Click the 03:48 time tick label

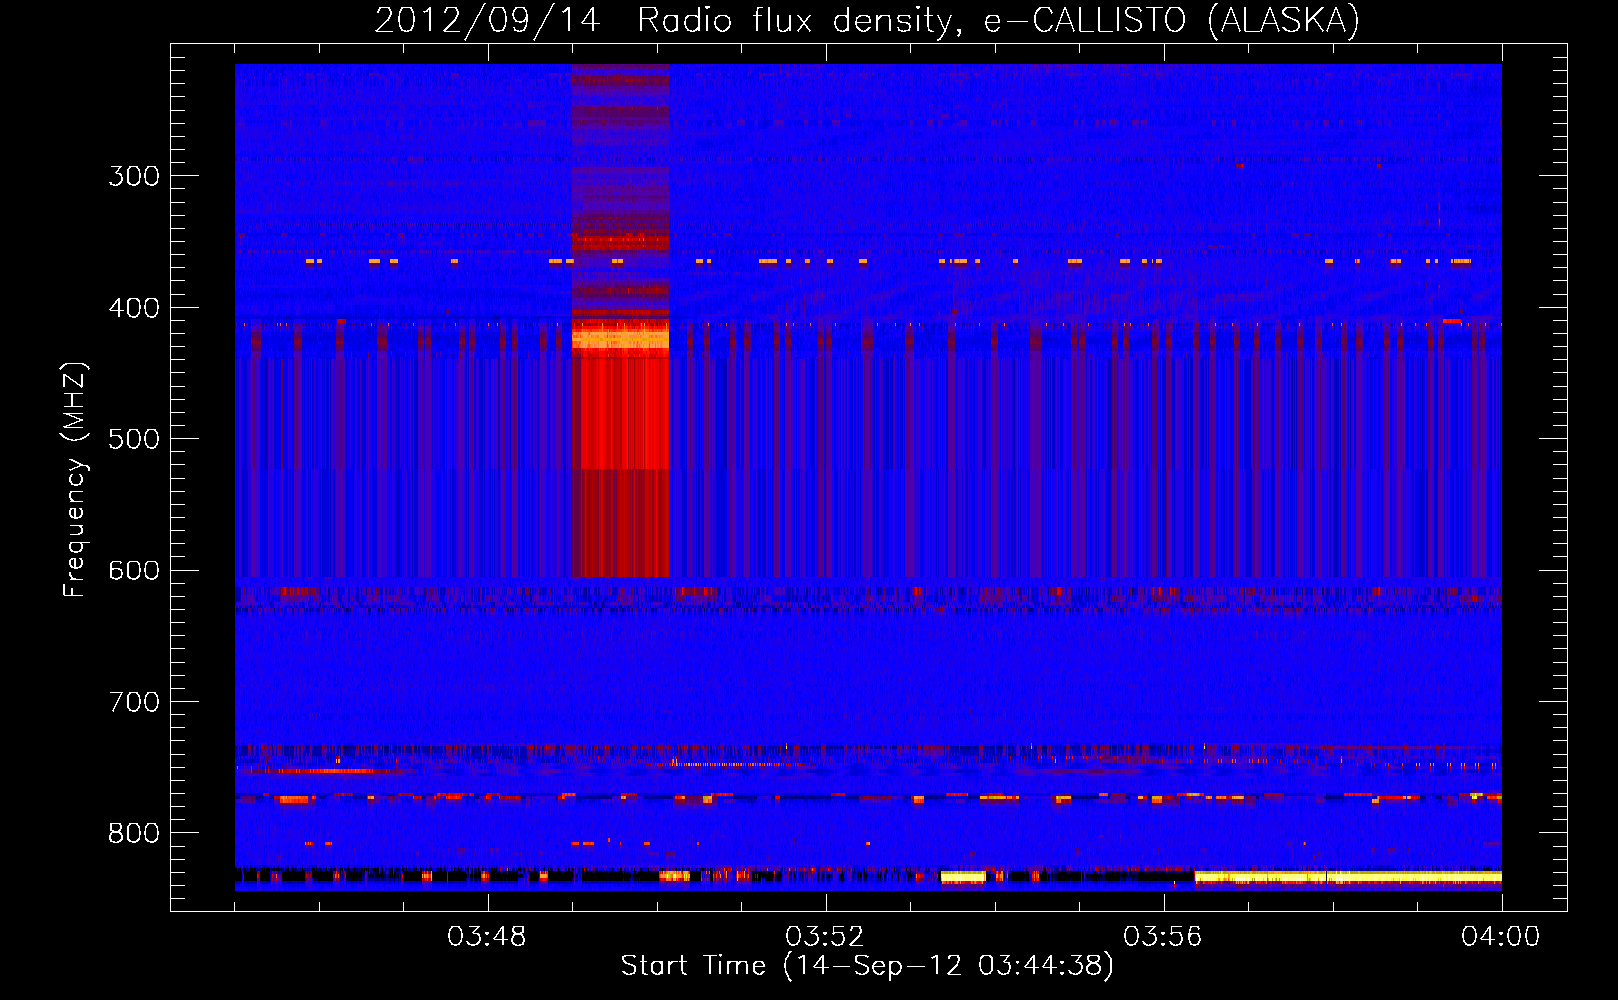(487, 937)
